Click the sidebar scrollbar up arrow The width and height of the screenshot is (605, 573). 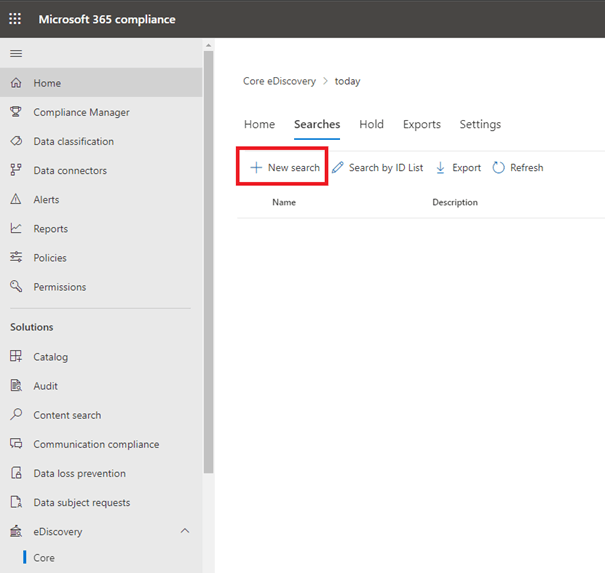[208, 46]
